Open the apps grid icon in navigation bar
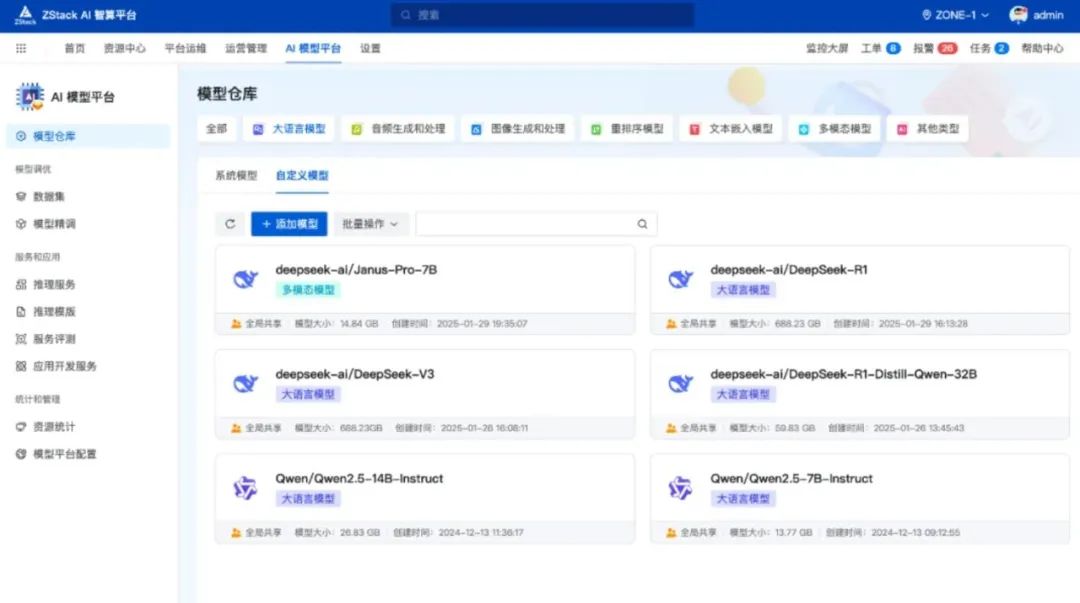 (21, 48)
